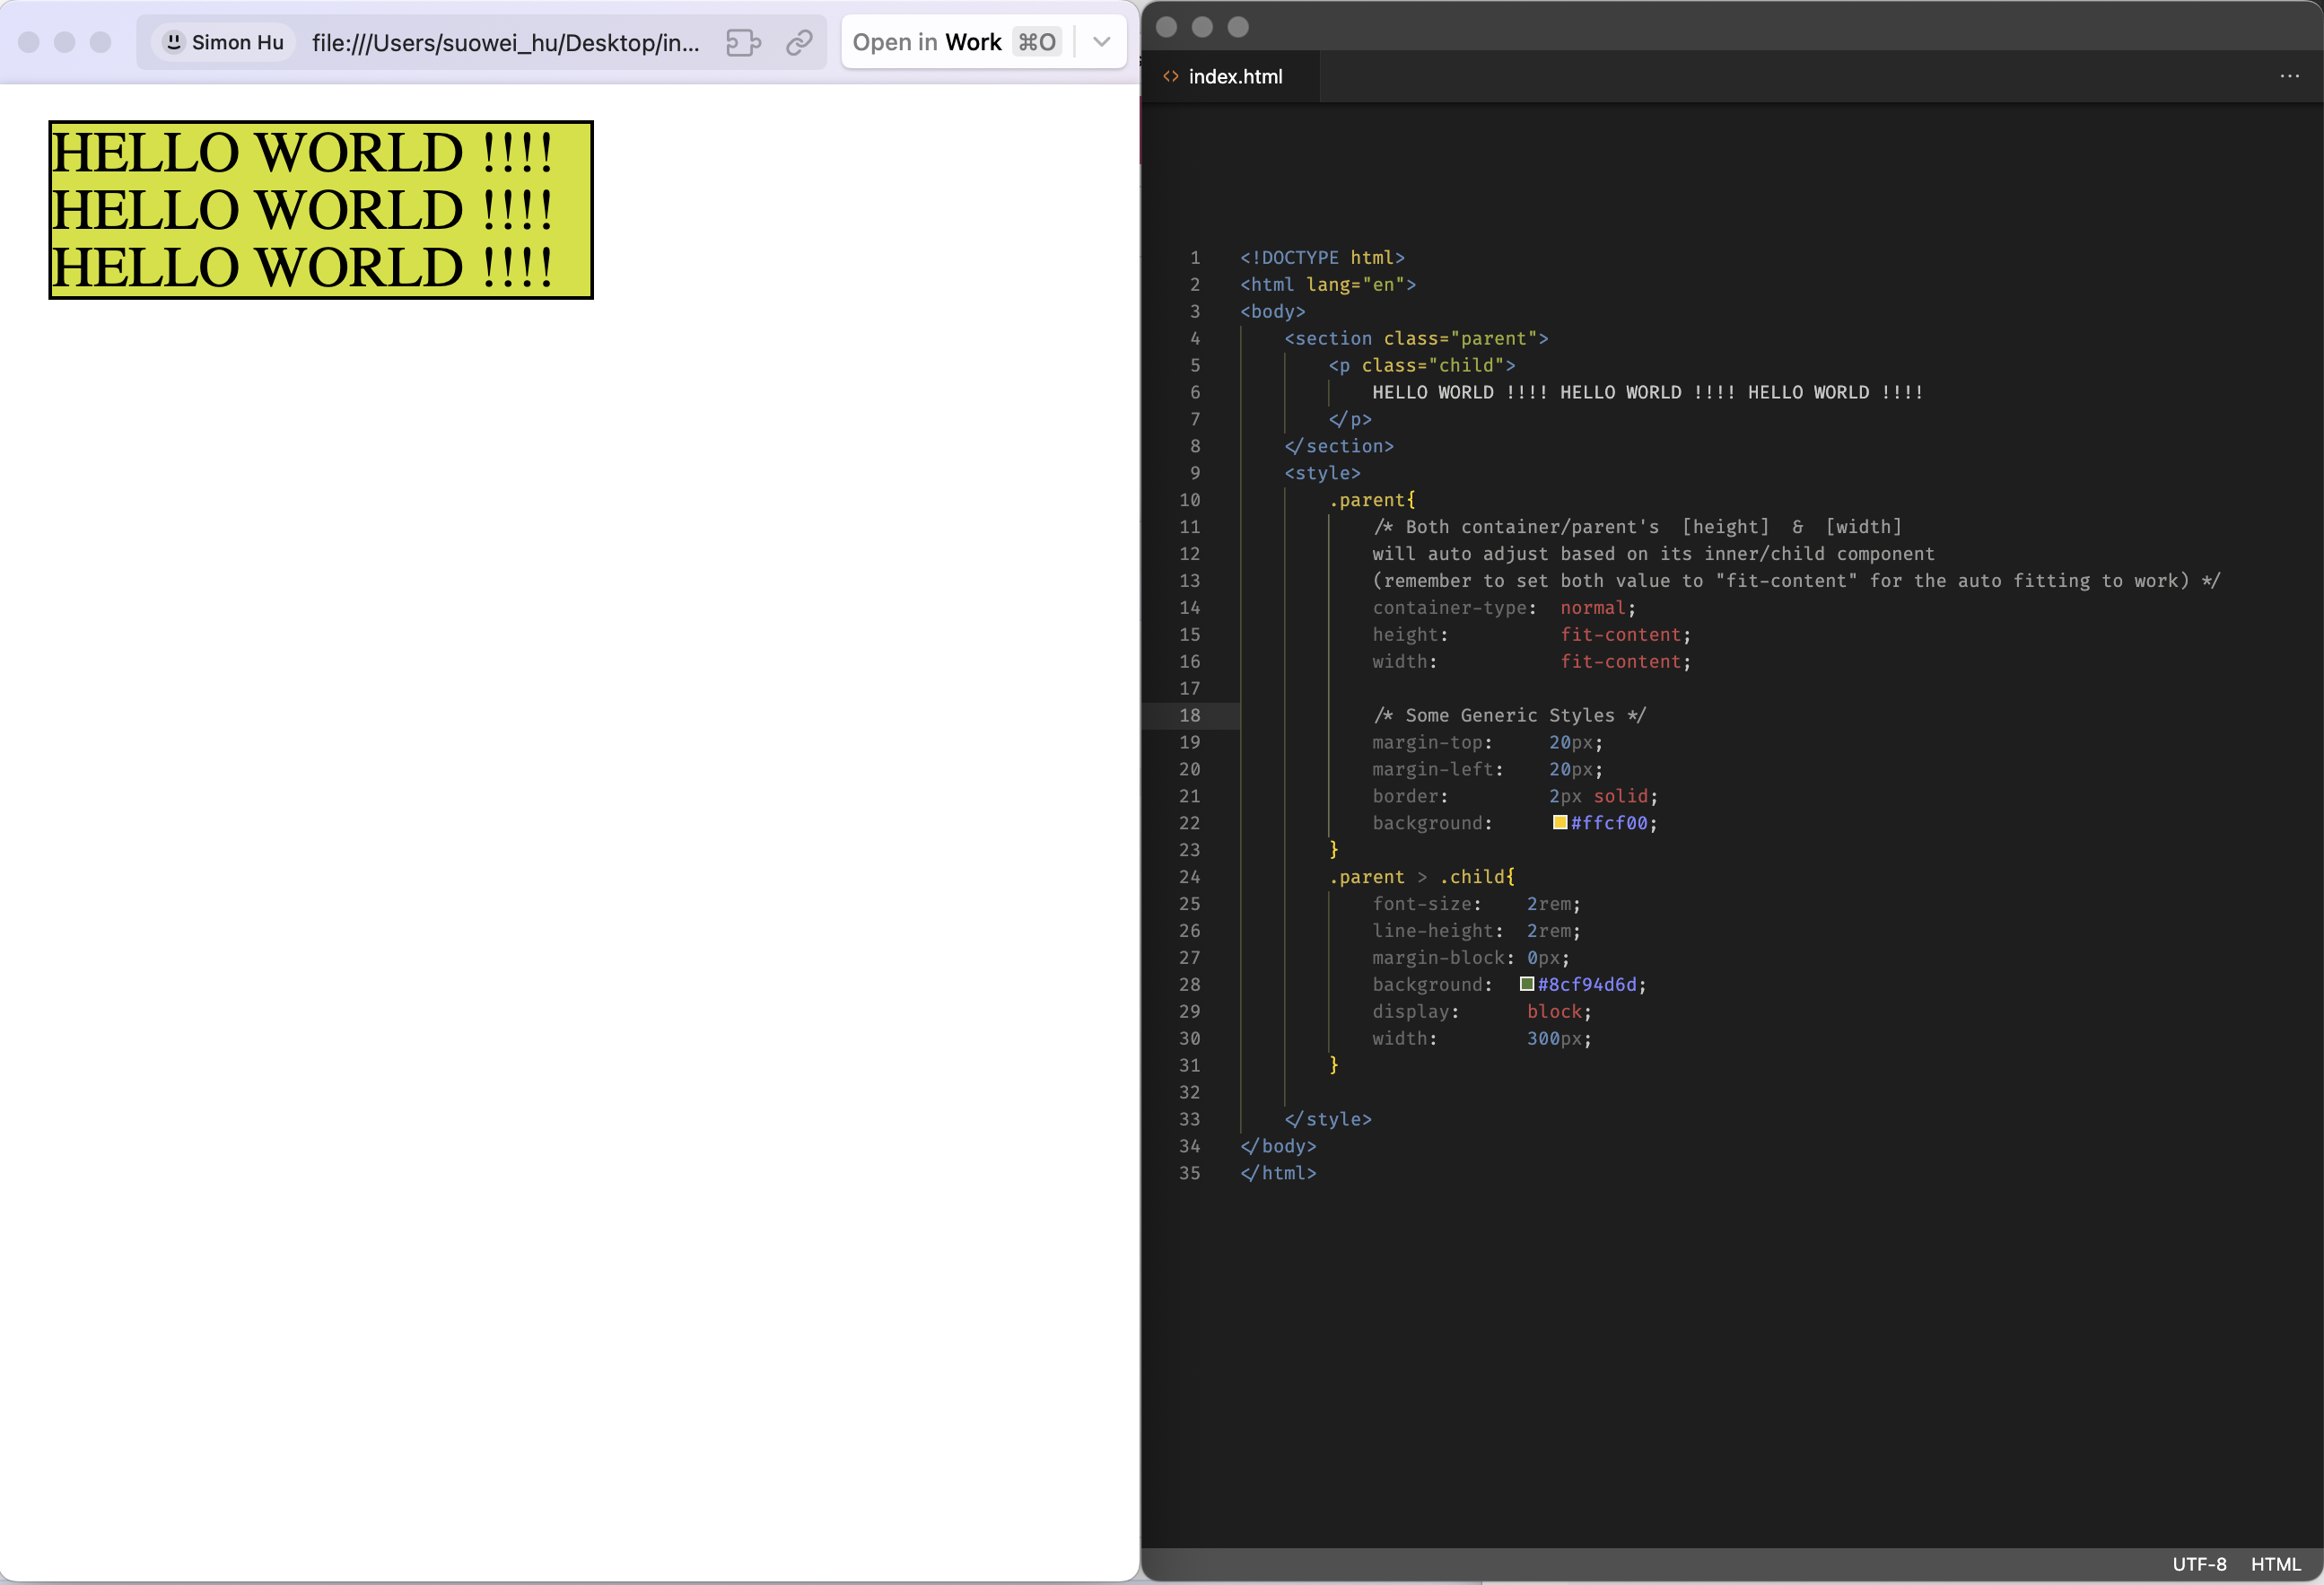Select the index.html editor tab

1231,76
